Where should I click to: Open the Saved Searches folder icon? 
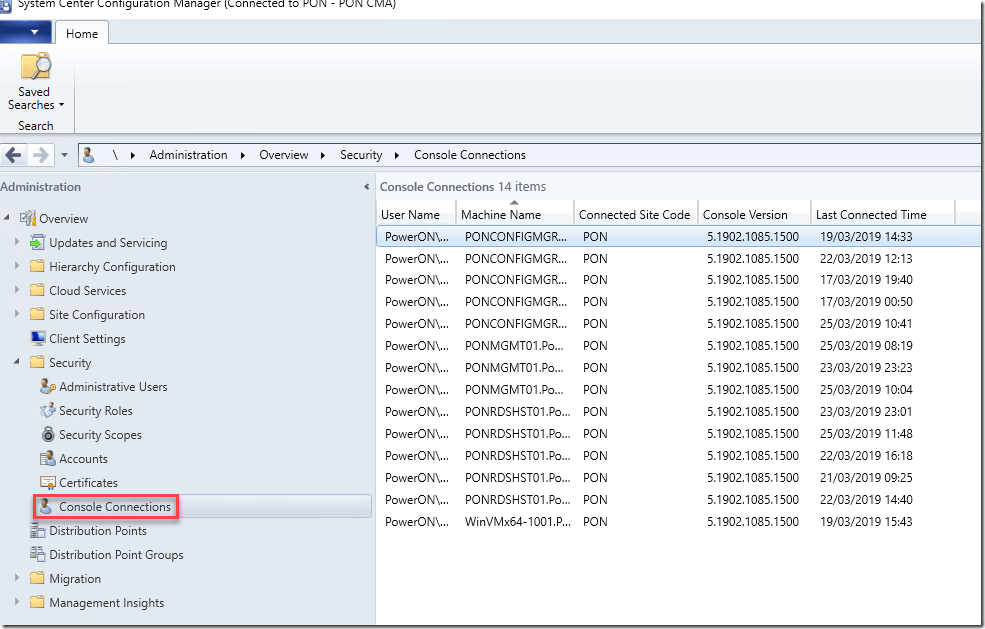[35, 68]
